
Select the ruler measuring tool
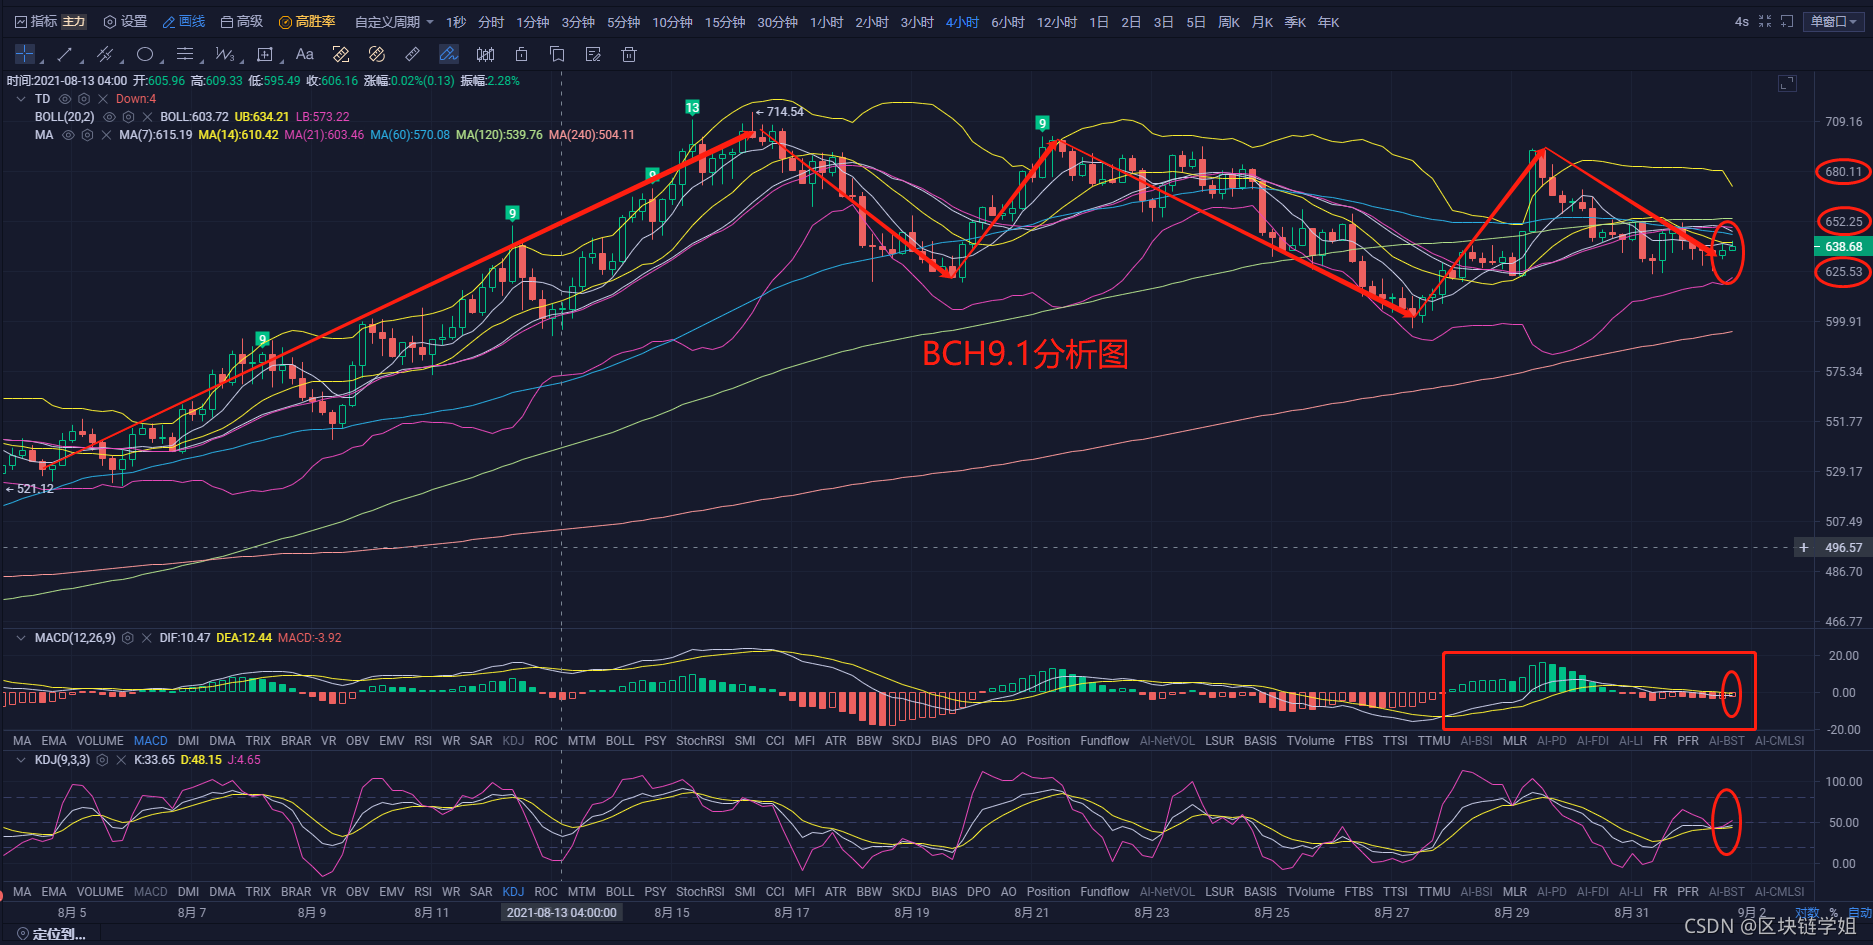(x=412, y=54)
